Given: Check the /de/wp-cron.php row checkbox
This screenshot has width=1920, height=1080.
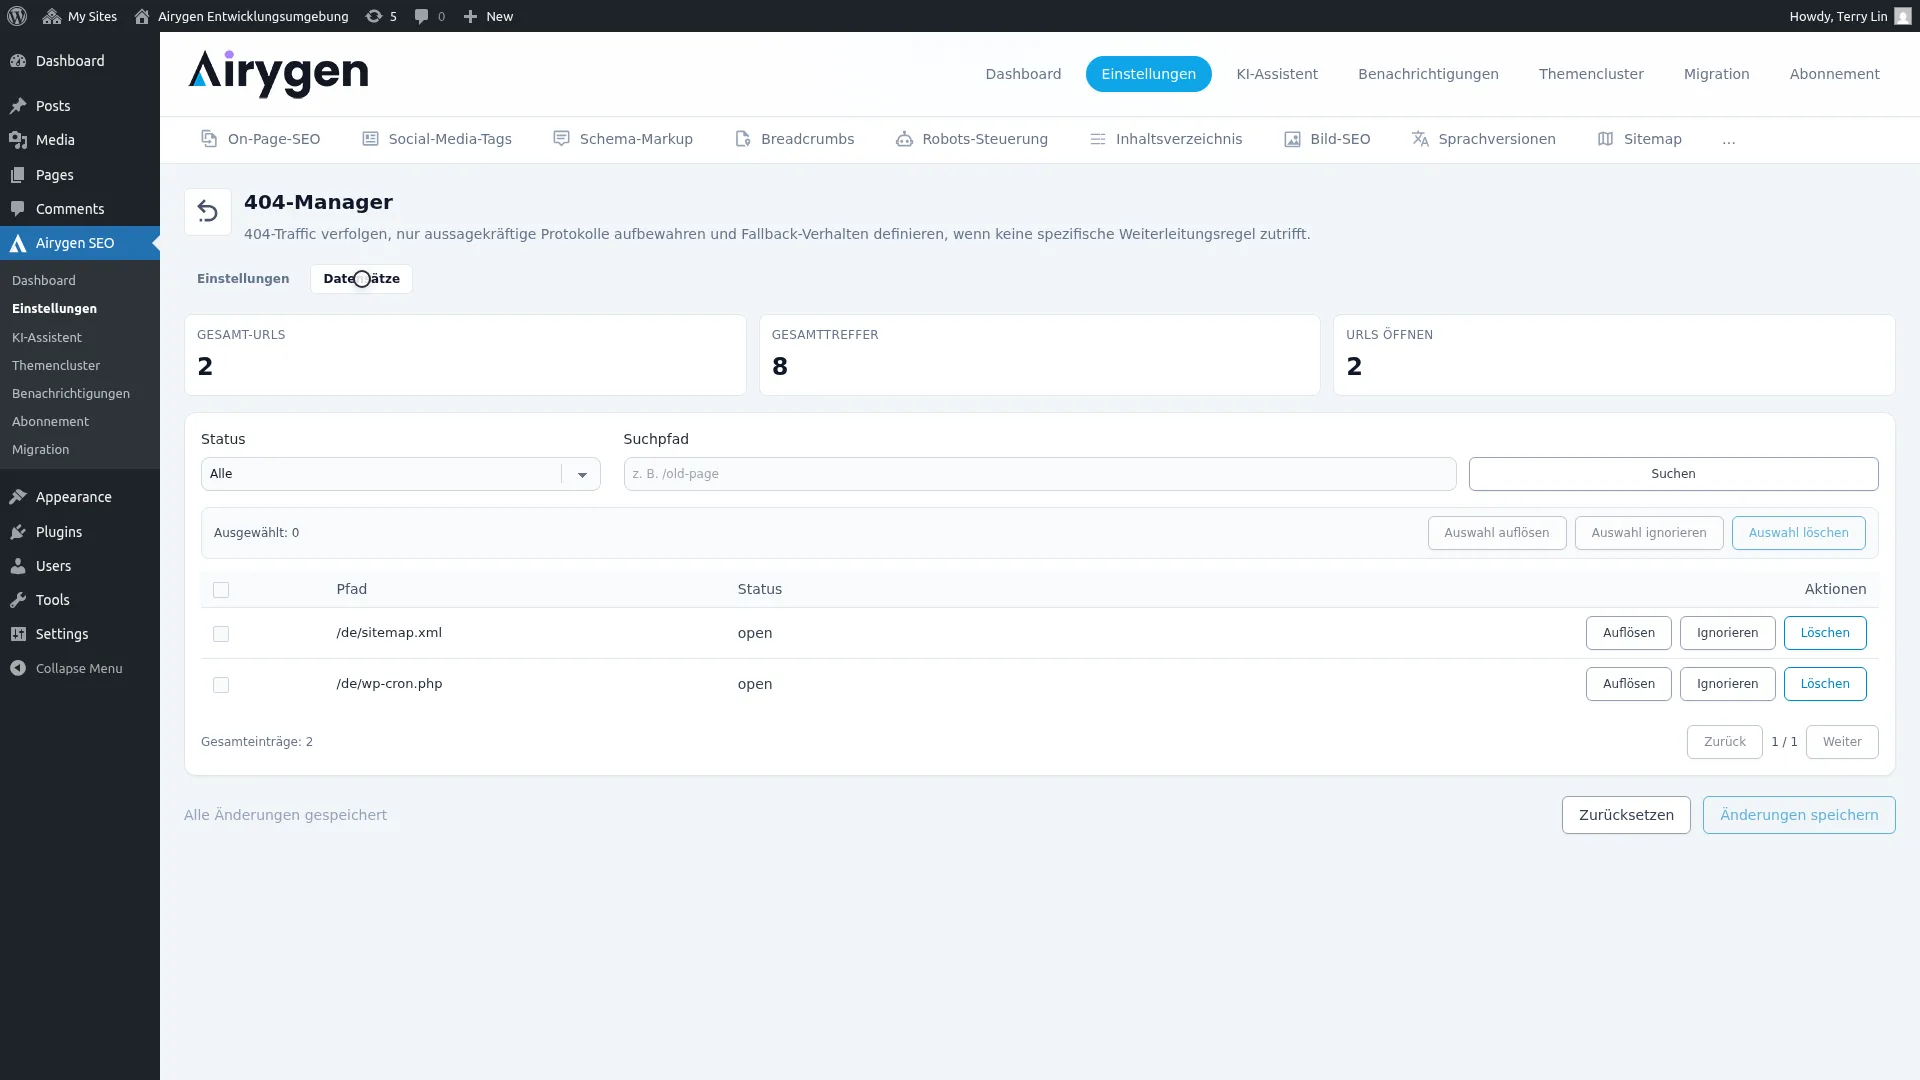Looking at the screenshot, I should coord(221,685).
